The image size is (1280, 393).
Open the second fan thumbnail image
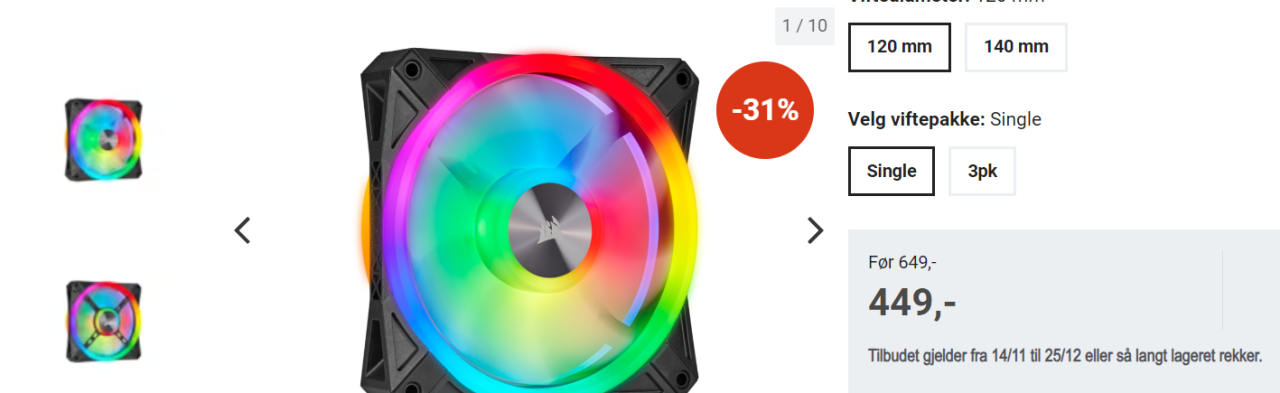pyautogui.click(x=104, y=321)
